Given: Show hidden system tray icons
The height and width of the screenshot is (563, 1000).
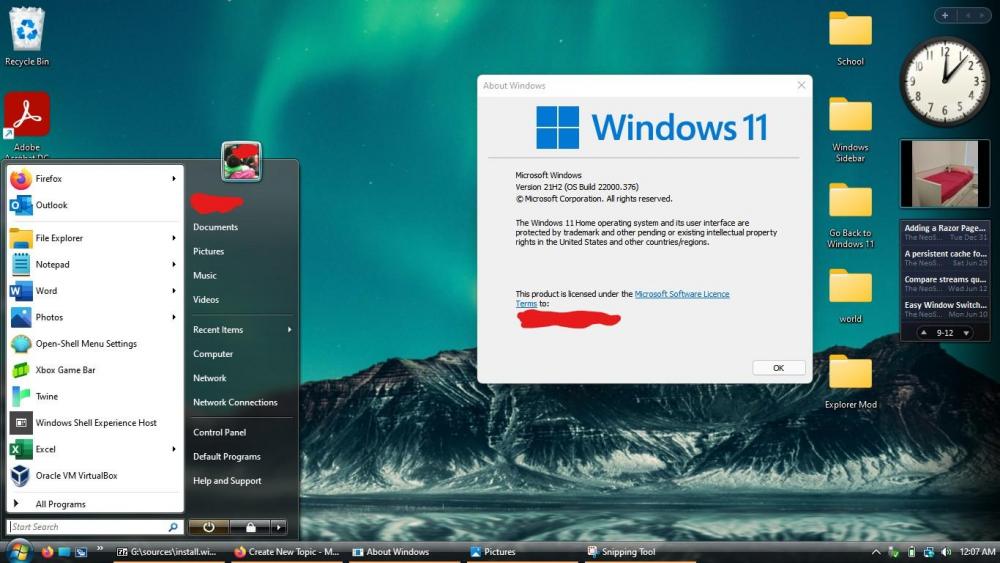Looking at the screenshot, I should click(x=876, y=552).
